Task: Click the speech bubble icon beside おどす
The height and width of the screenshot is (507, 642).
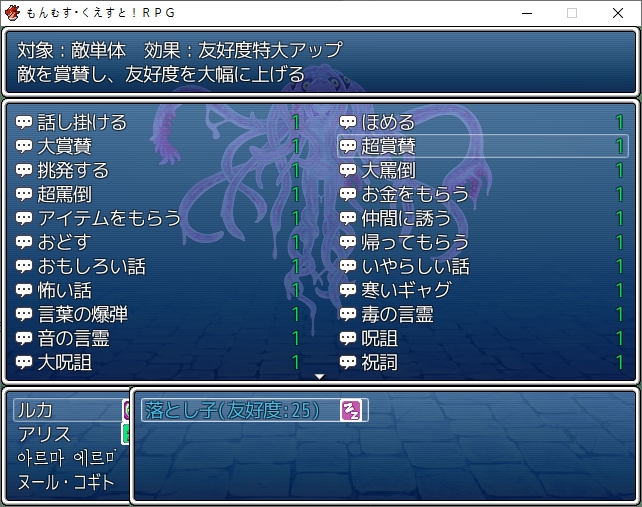Action: (x=24, y=242)
